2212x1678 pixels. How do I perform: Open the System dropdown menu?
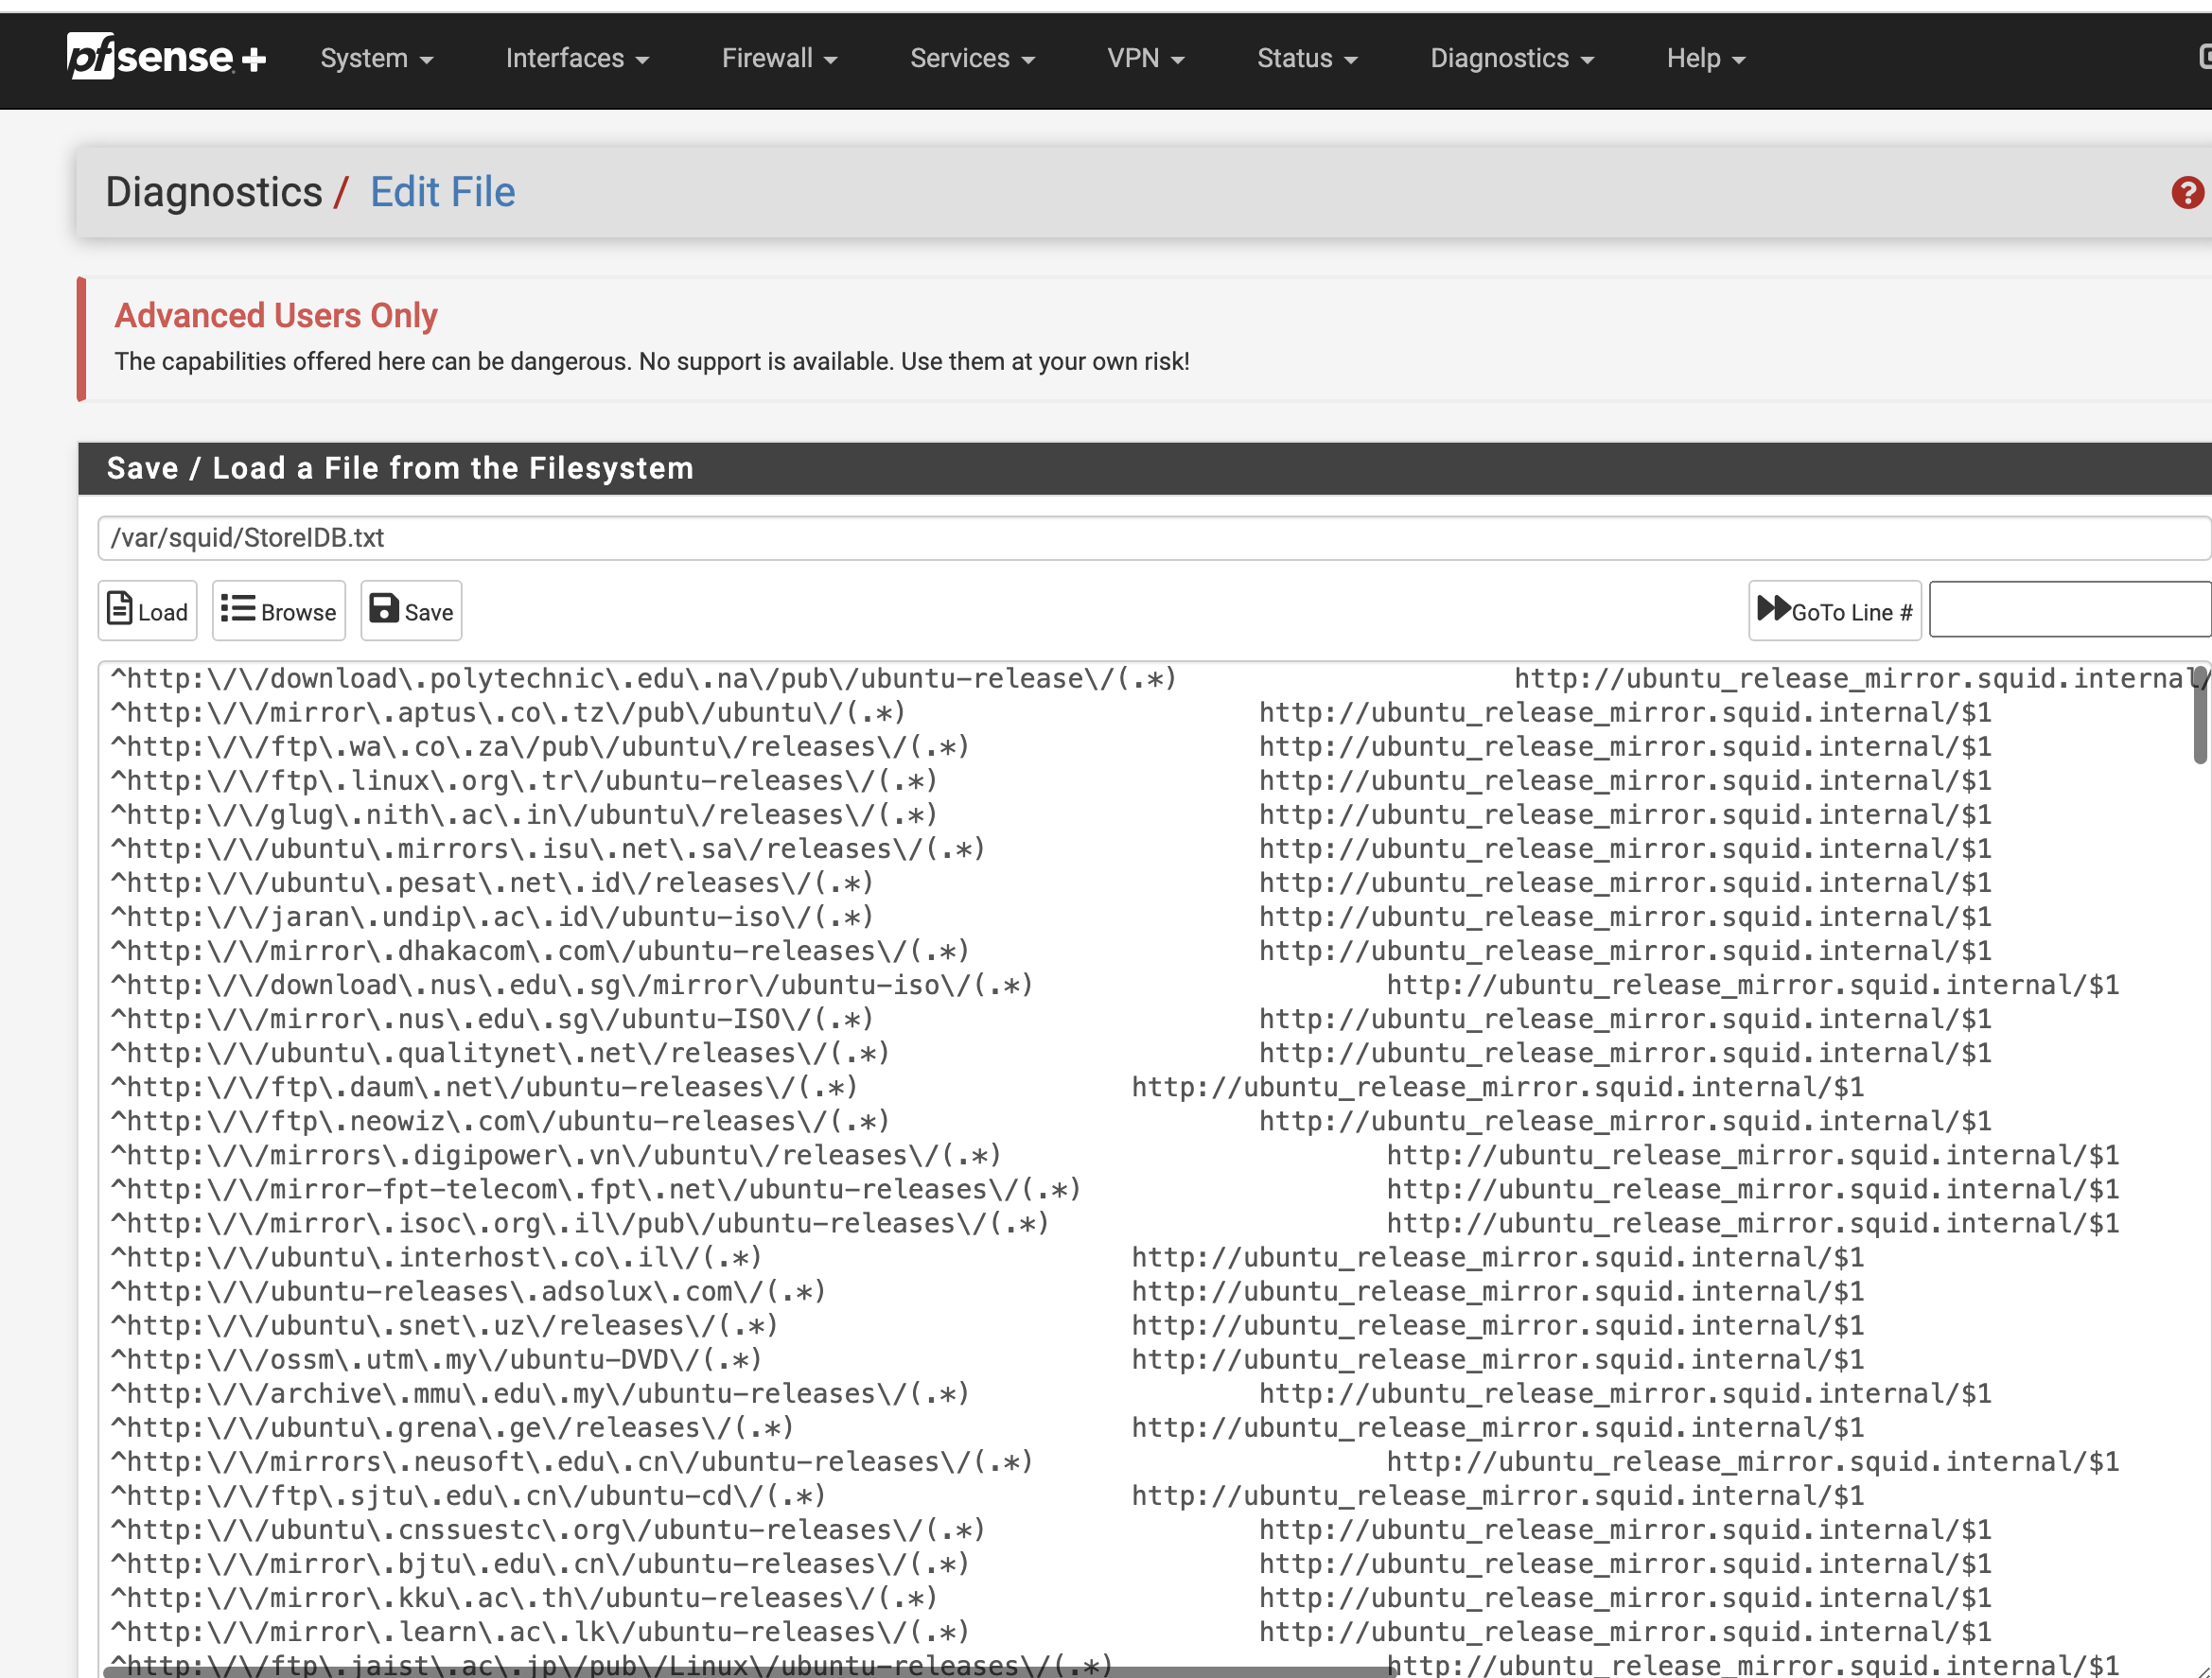(x=376, y=59)
